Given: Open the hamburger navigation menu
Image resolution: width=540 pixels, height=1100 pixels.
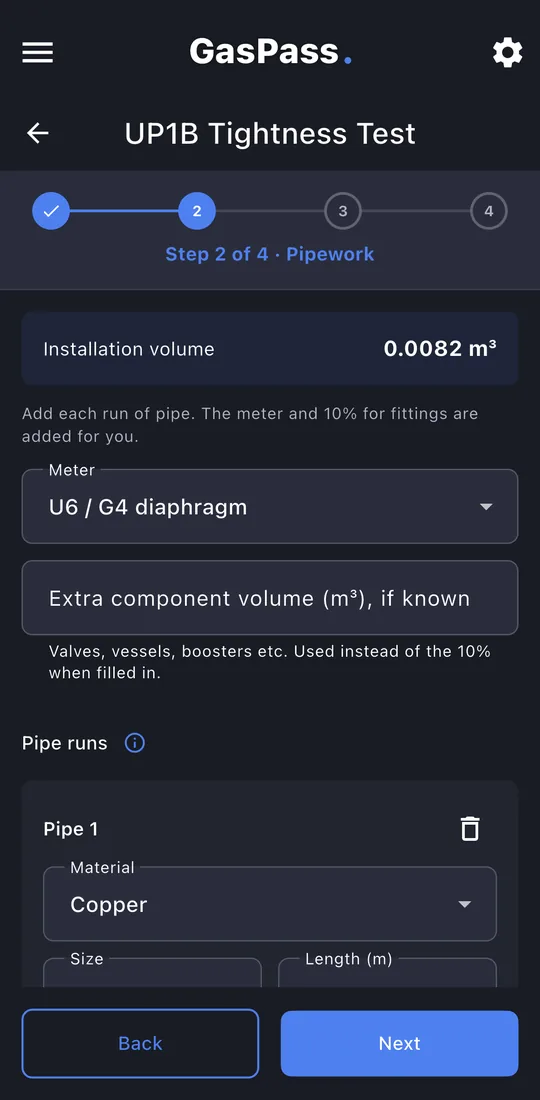Looking at the screenshot, I should point(37,53).
